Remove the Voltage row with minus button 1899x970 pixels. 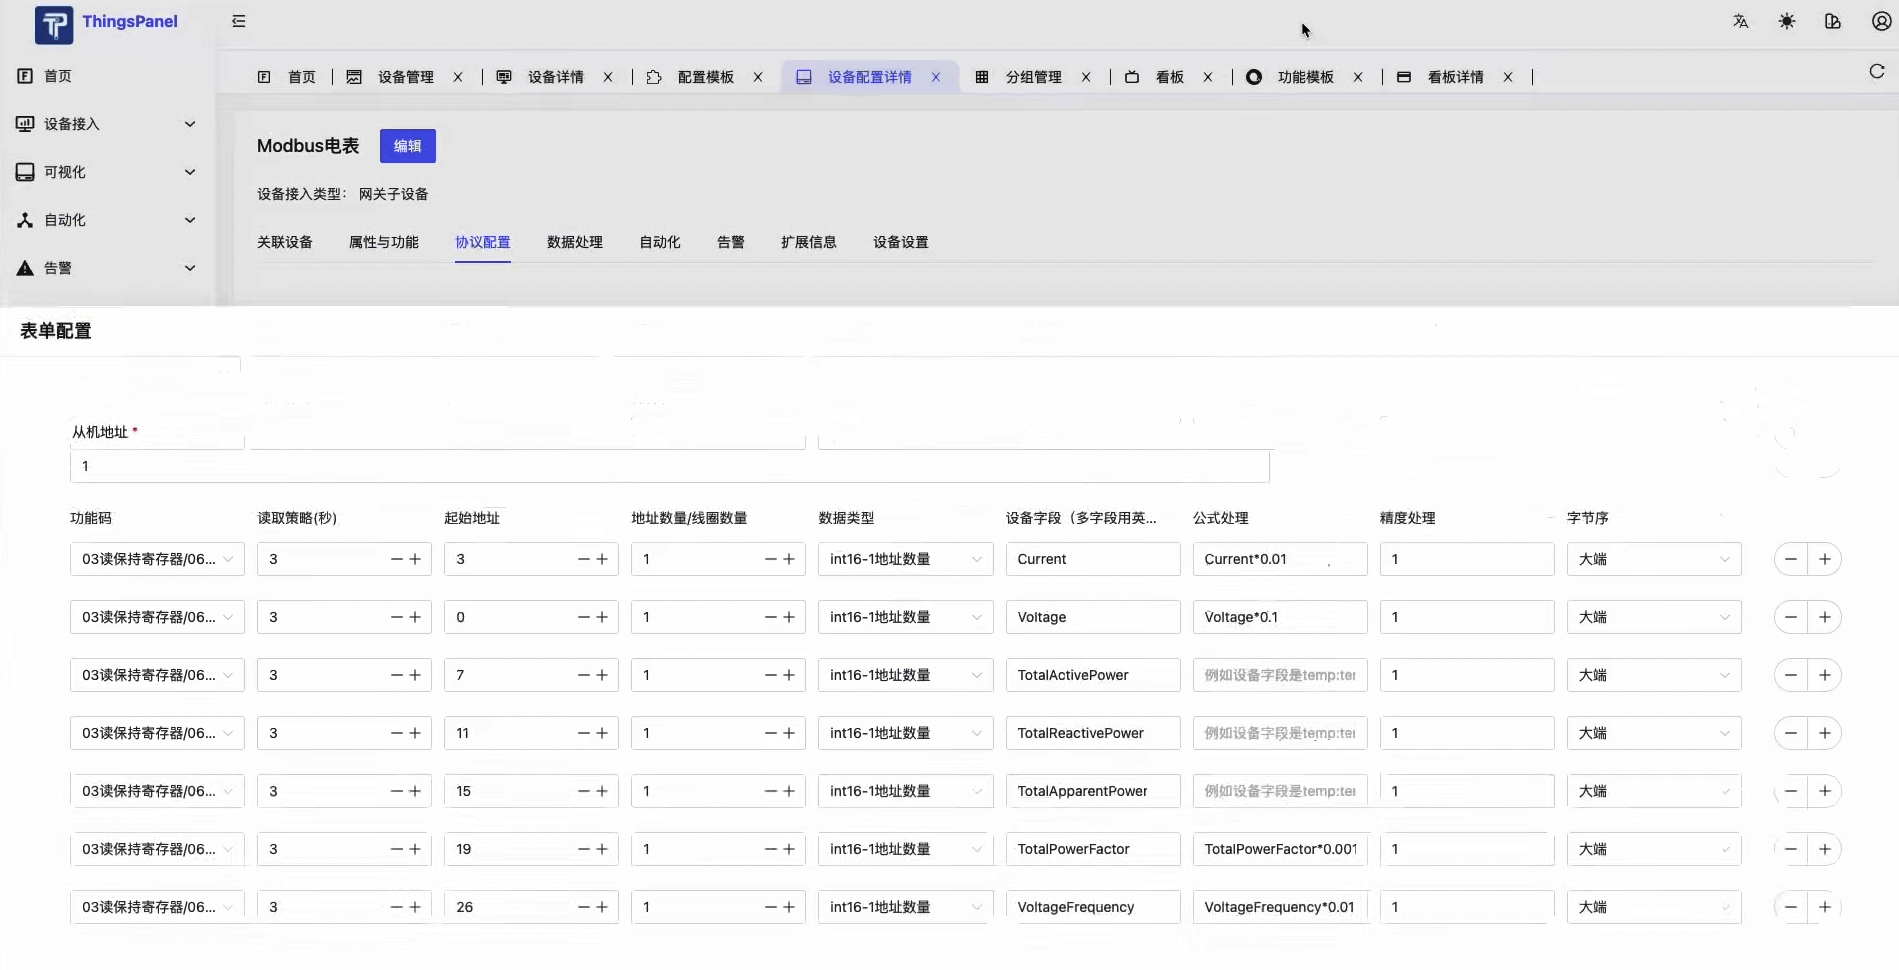point(1790,617)
